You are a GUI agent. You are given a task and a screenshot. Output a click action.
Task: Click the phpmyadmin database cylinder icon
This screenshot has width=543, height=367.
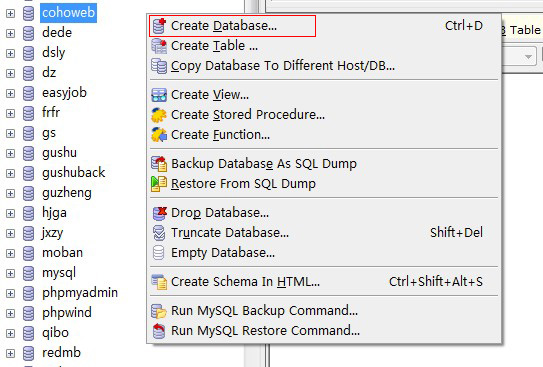[28, 293]
